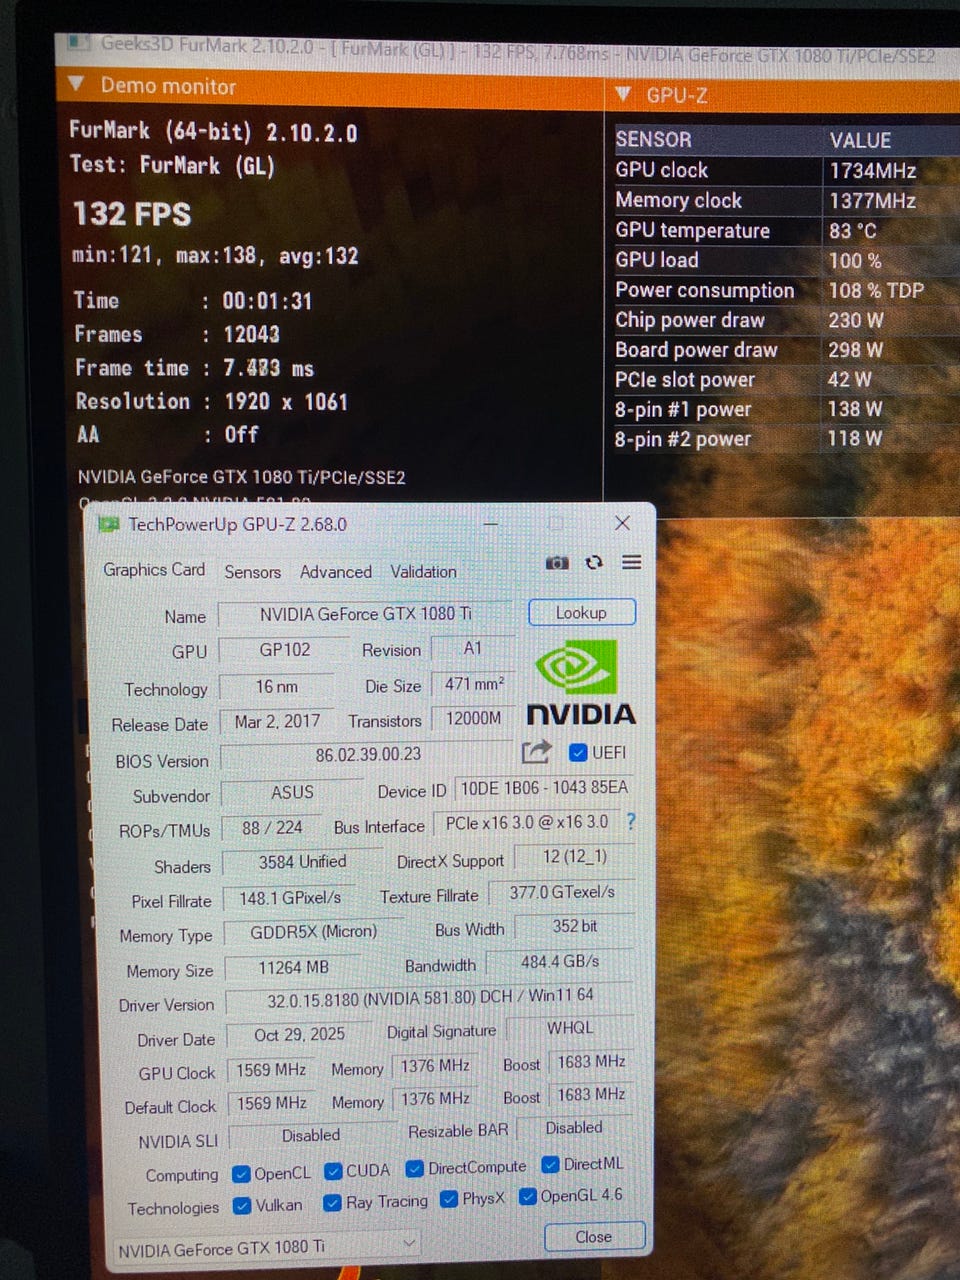This screenshot has width=960, height=1280.
Task: Click the BIOS export share icon
Action: (536, 752)
